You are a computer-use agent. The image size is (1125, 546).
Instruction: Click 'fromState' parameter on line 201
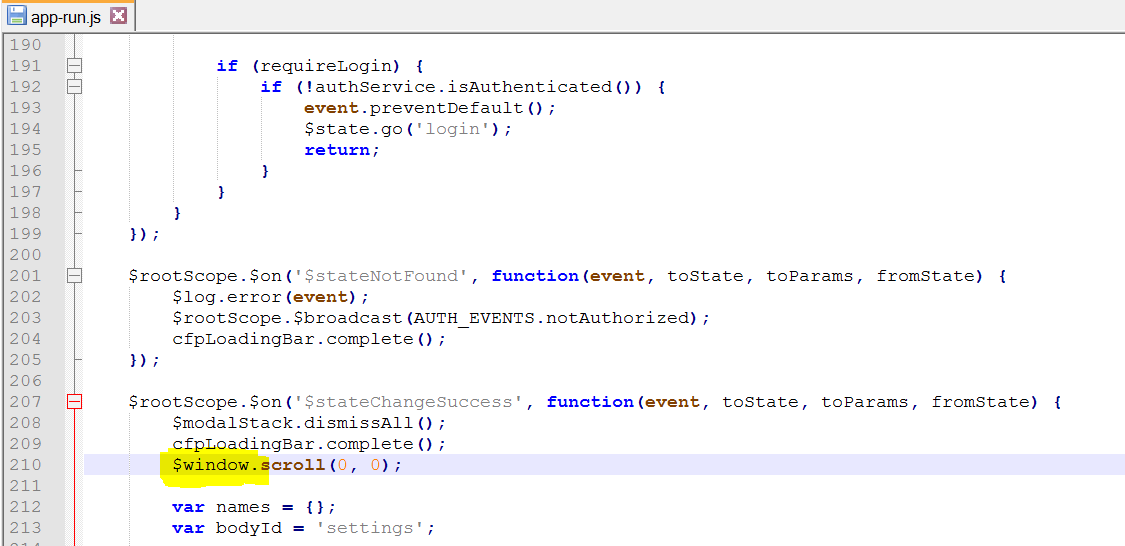pyautogui.click(x=926, y=276)
